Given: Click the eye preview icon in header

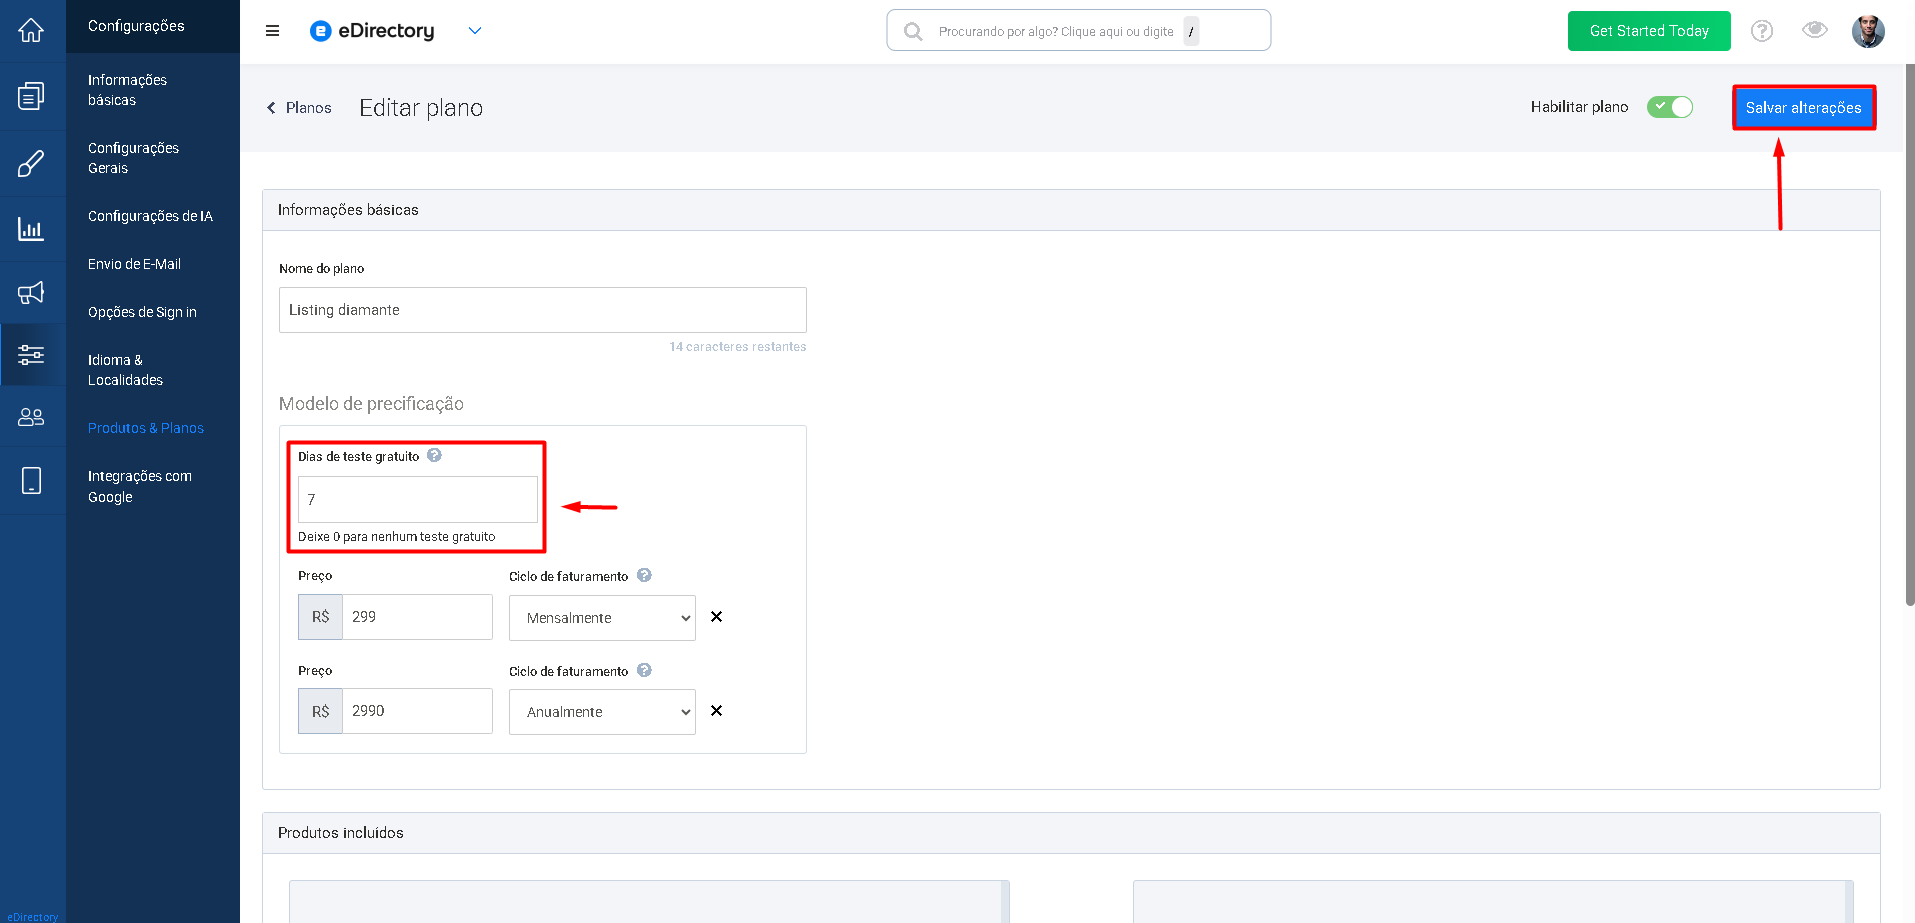Looking at the screenshot, I should (1815, 30).
